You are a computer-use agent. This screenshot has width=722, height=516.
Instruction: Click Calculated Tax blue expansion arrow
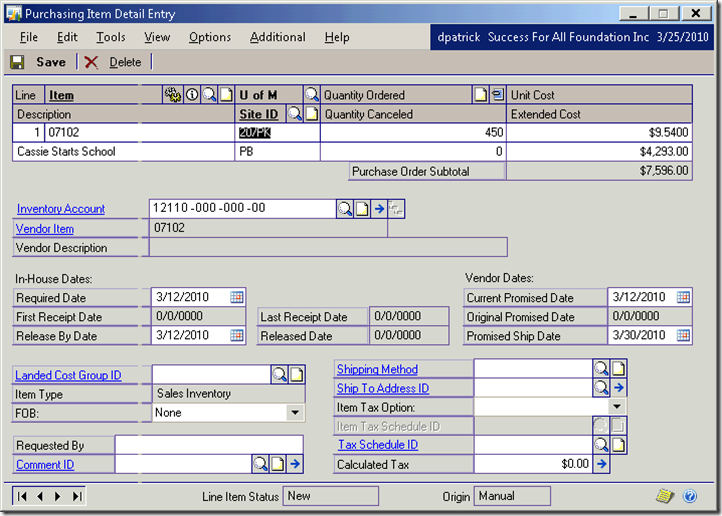[x=601, y=464]
